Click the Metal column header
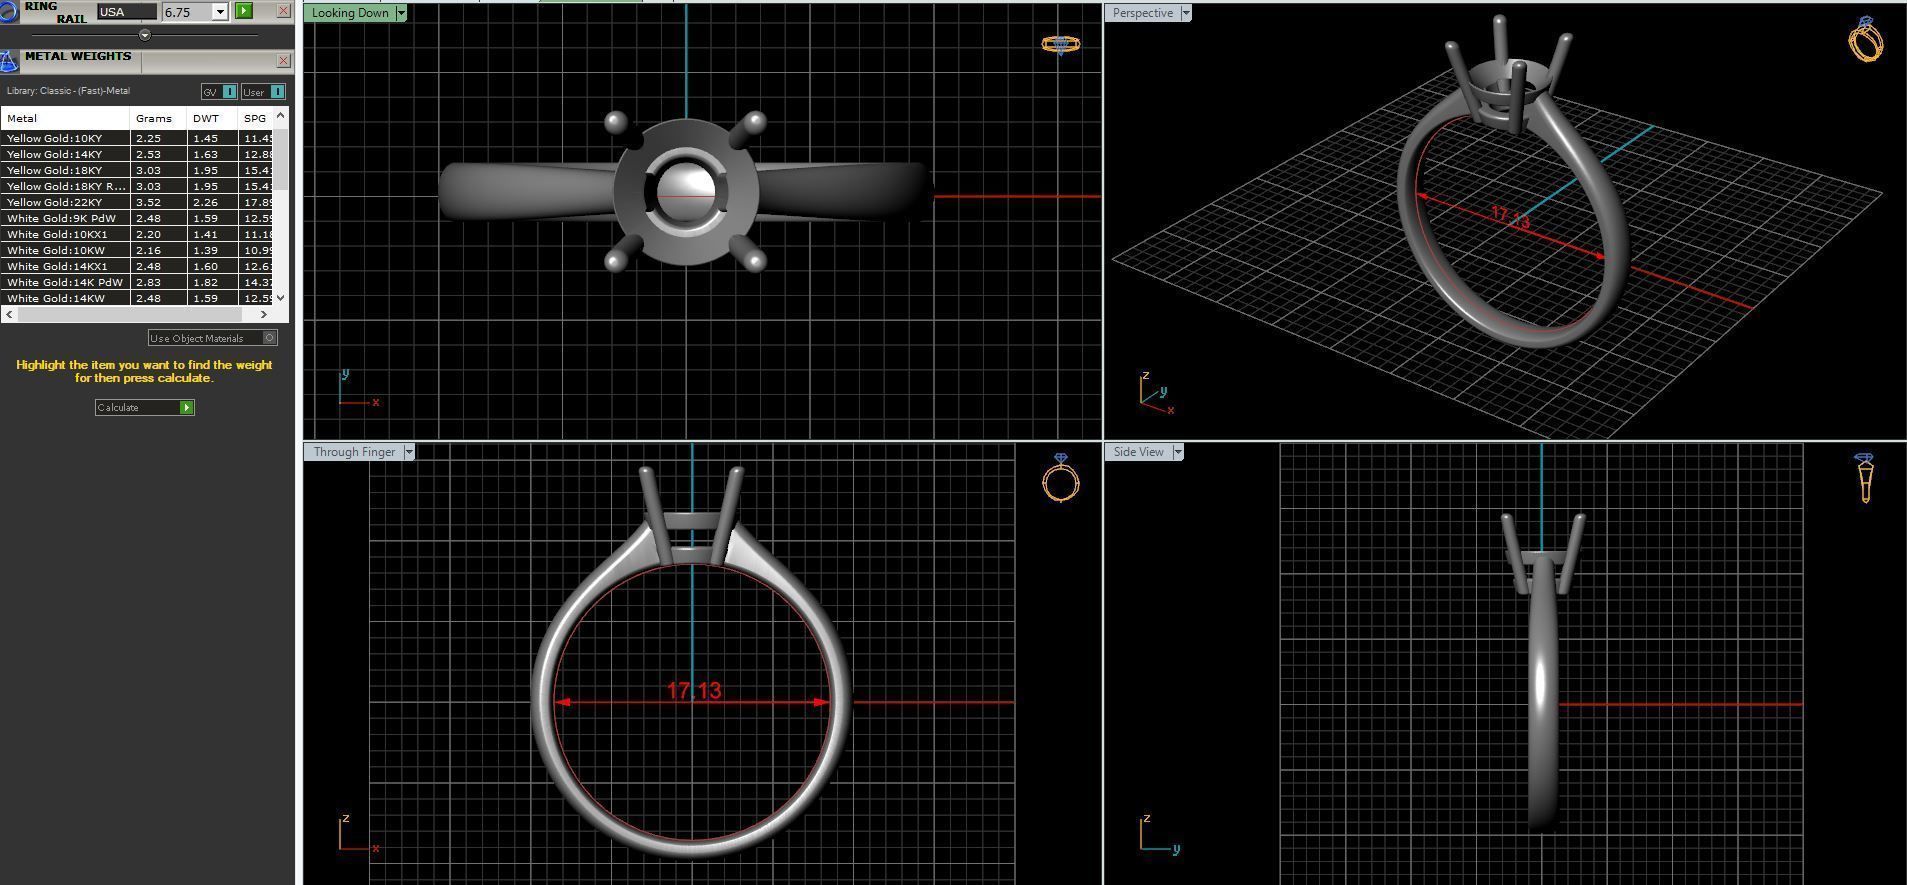This screenshot has width=1907, height=885. 65,118
